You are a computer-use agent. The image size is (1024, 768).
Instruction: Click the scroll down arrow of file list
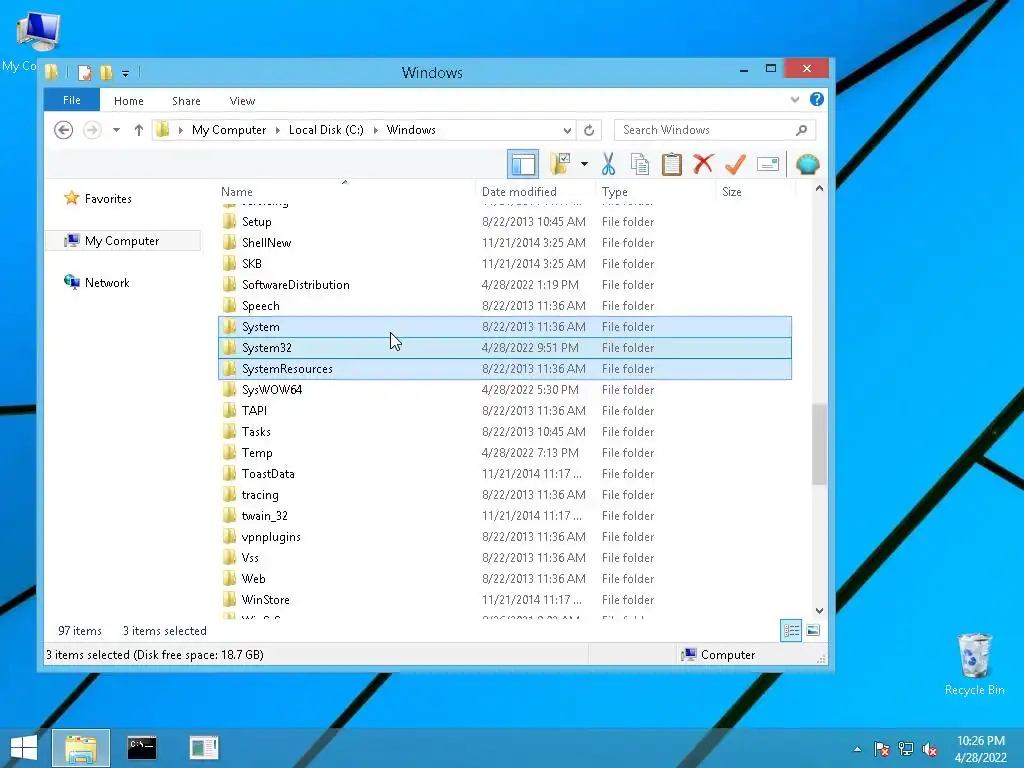820,611
